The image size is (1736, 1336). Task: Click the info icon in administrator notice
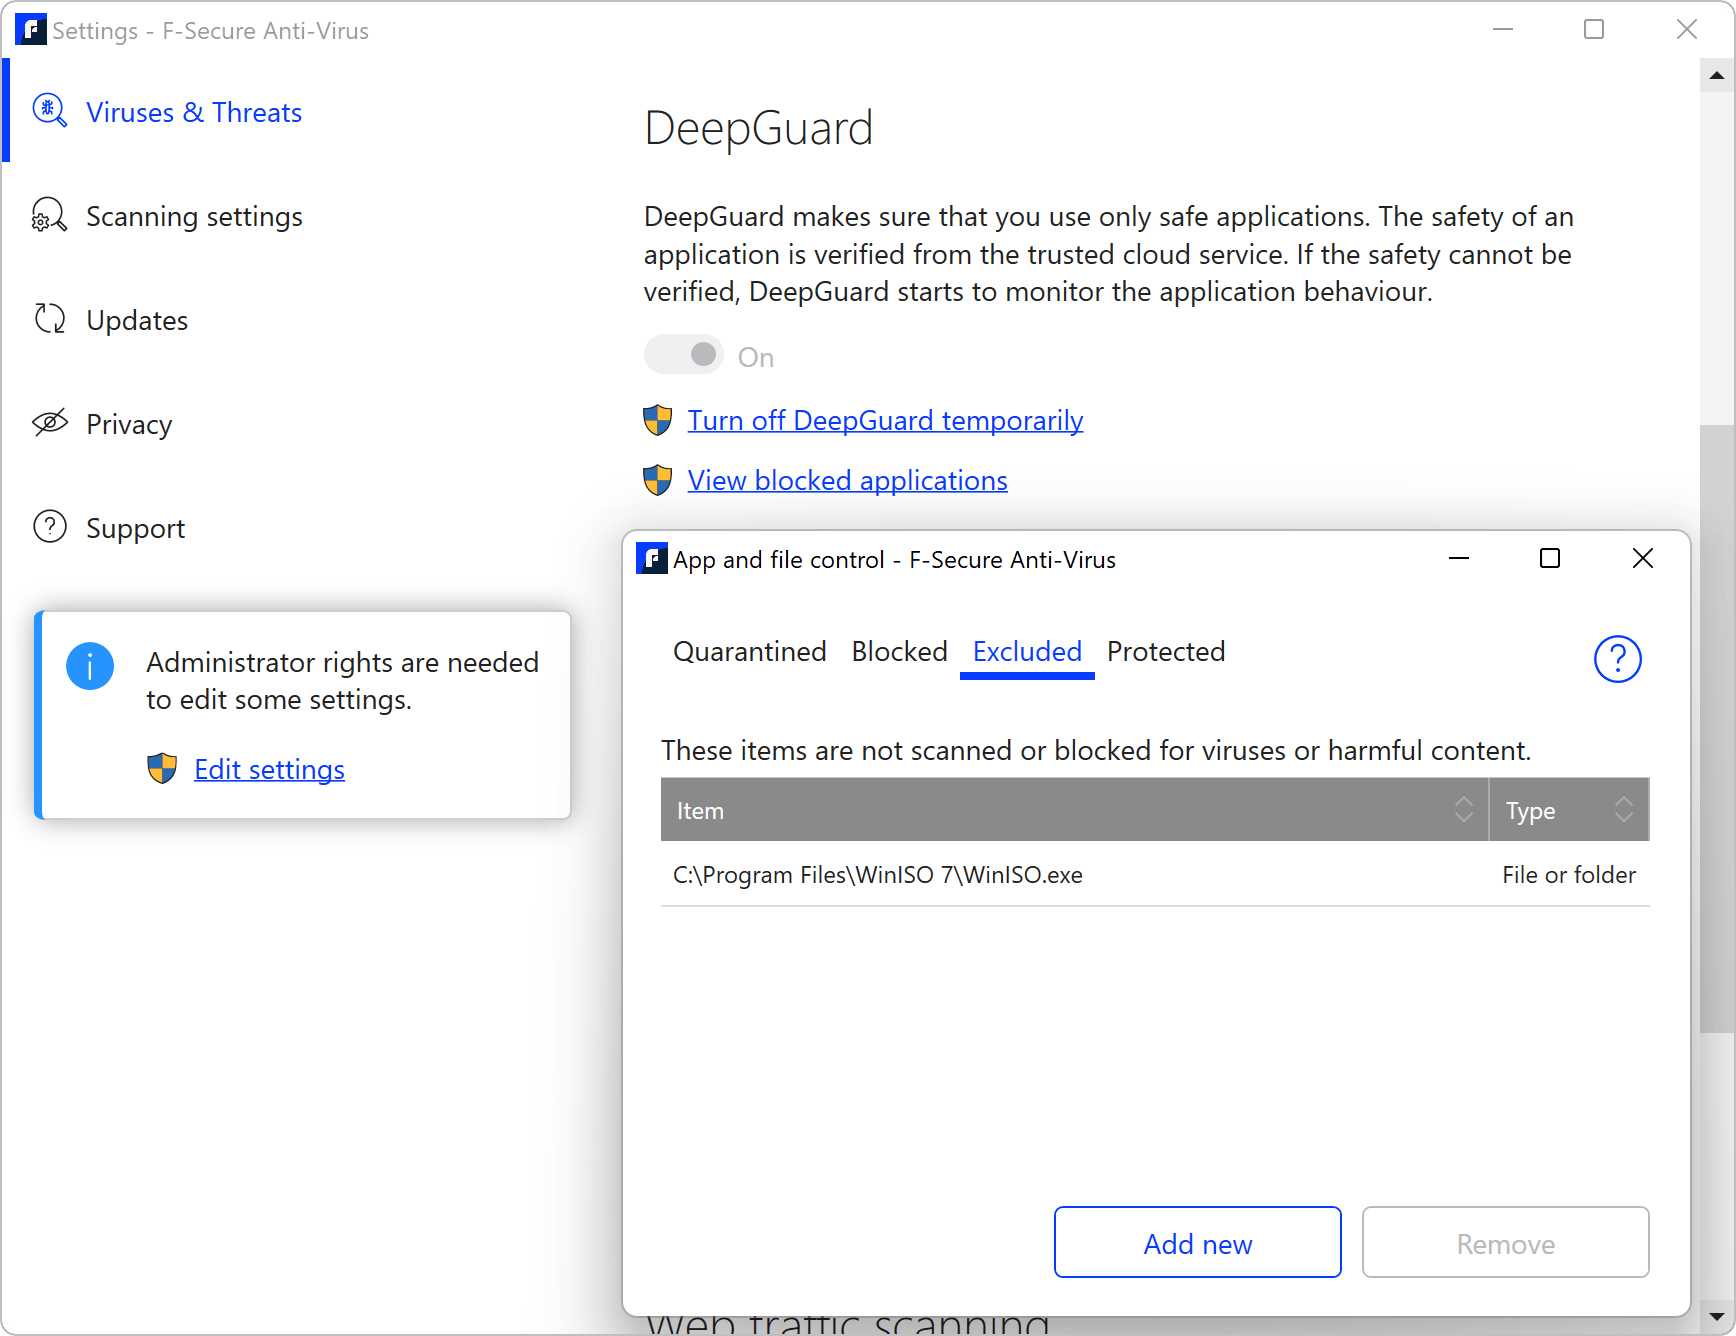tap(90, 665)
